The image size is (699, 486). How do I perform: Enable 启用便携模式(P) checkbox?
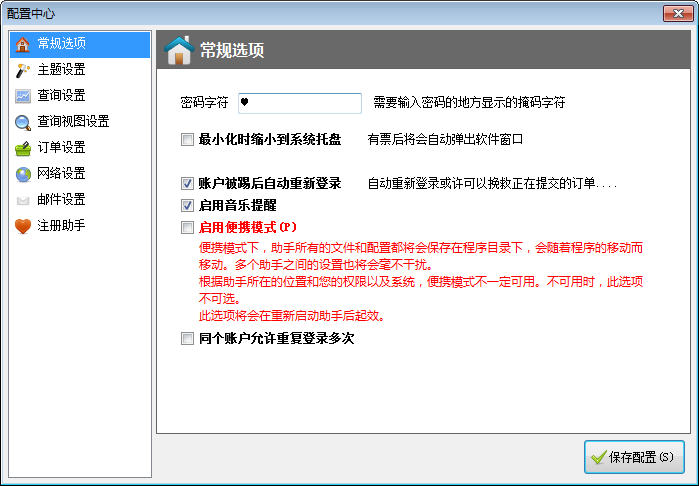(x=187, y=227)
